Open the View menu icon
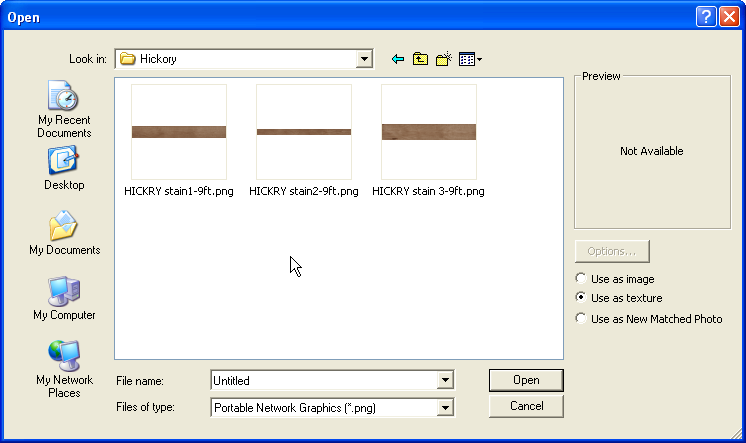 (x=470, y=59)
